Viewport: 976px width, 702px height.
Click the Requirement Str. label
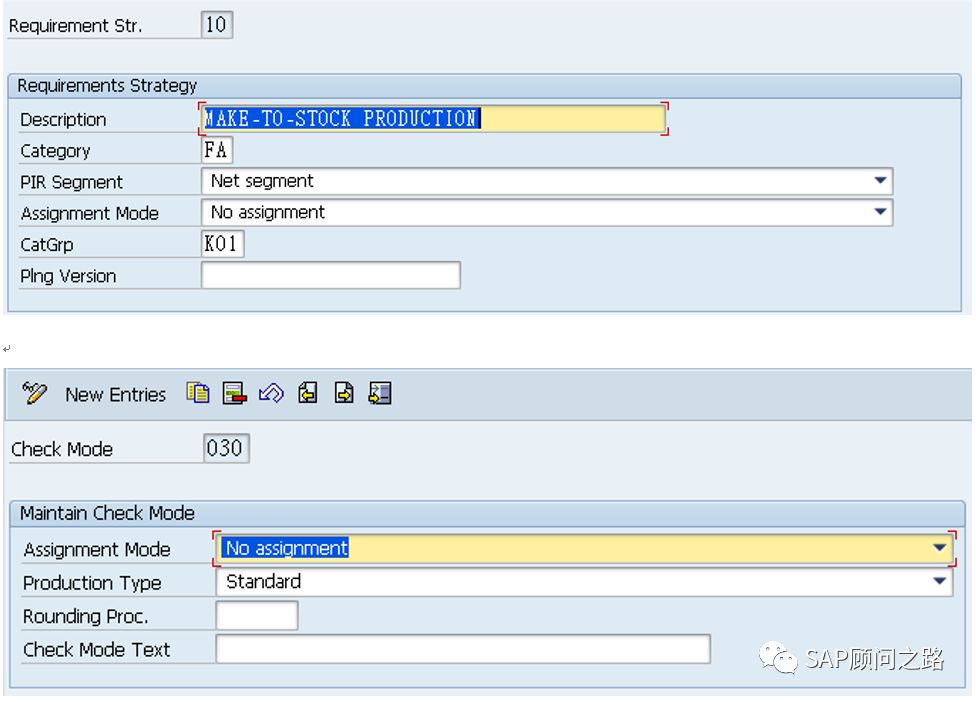tap(75, 26)
